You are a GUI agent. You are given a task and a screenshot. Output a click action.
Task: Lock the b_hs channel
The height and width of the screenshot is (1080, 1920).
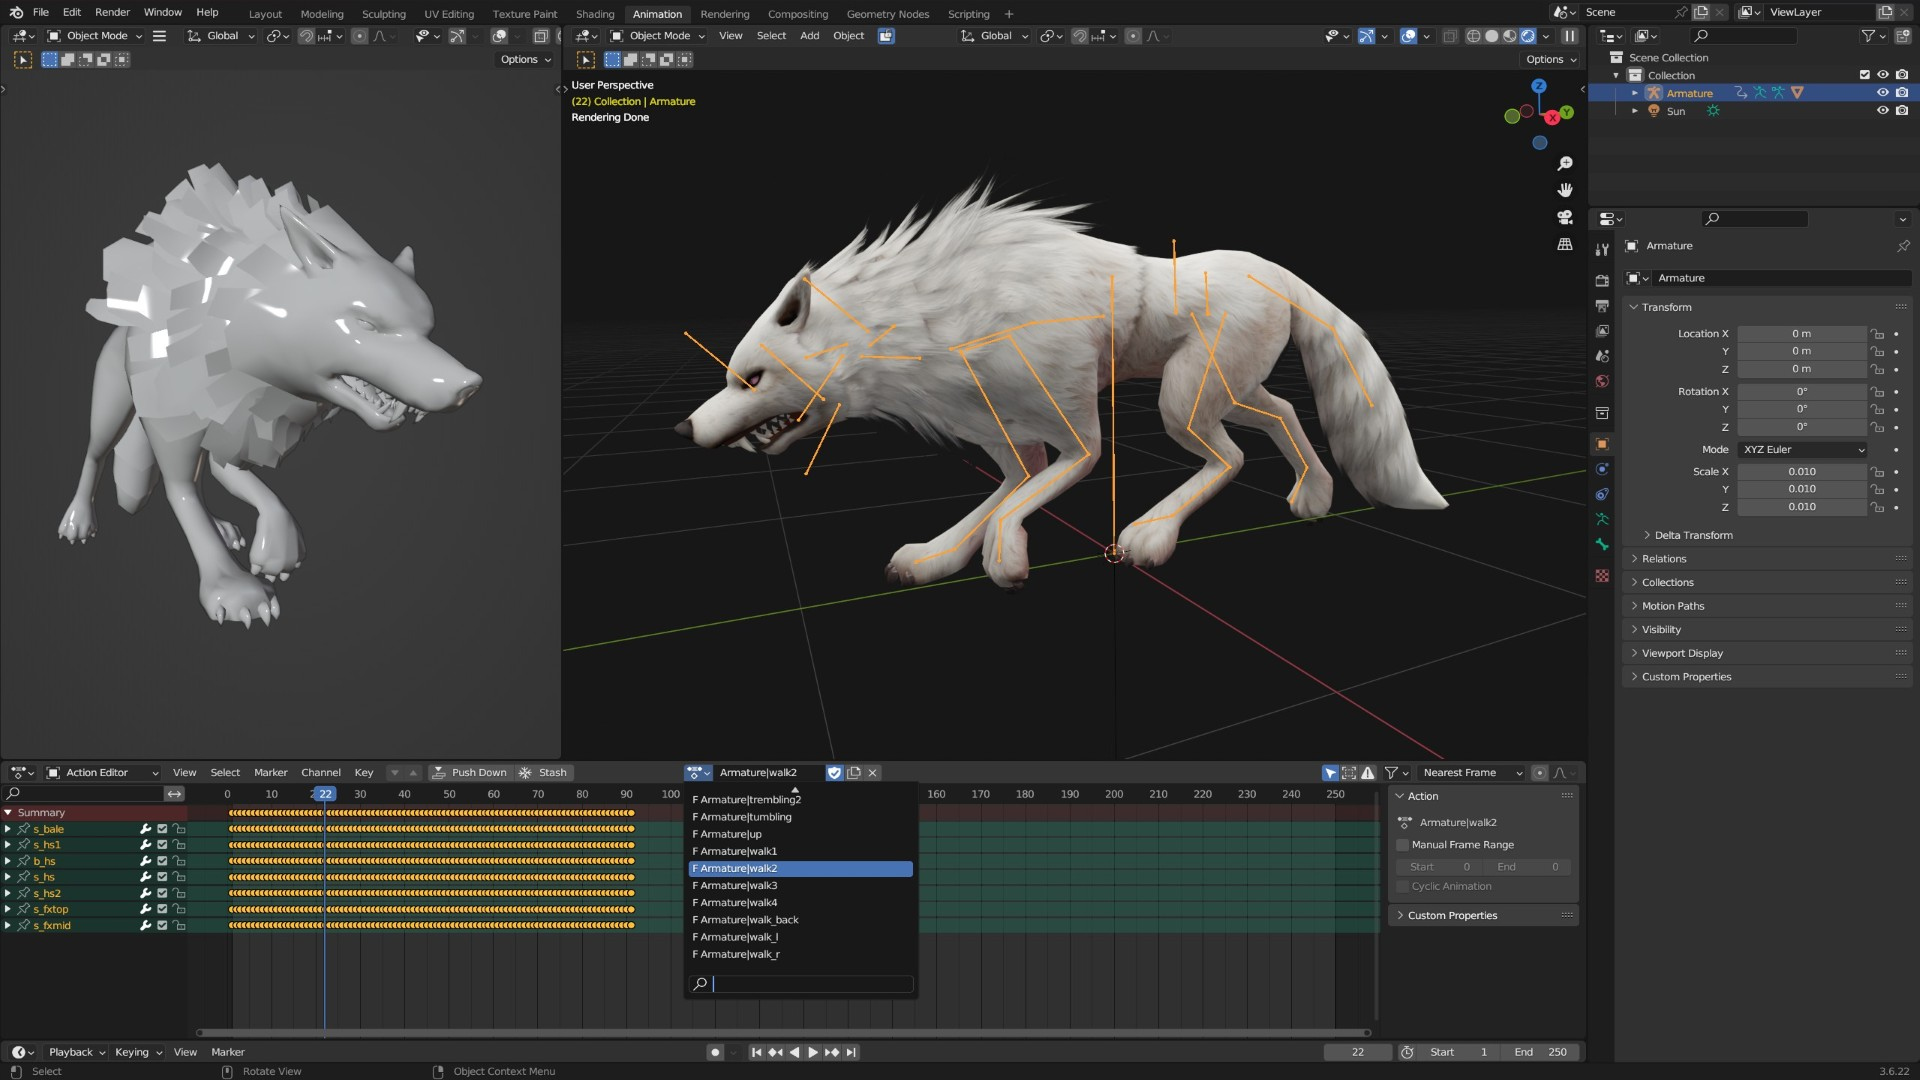(180, 861)
